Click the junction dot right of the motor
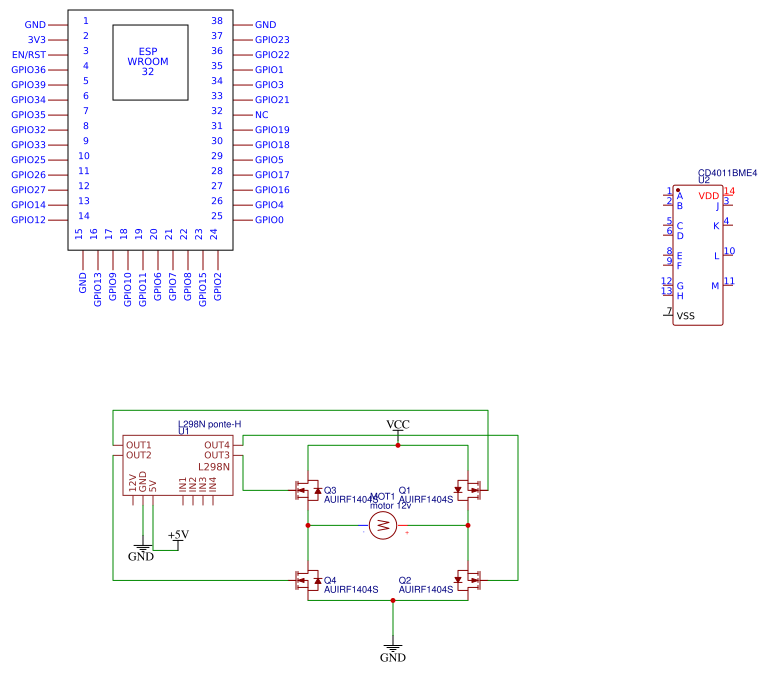The image size is (767, 674). 468,525
